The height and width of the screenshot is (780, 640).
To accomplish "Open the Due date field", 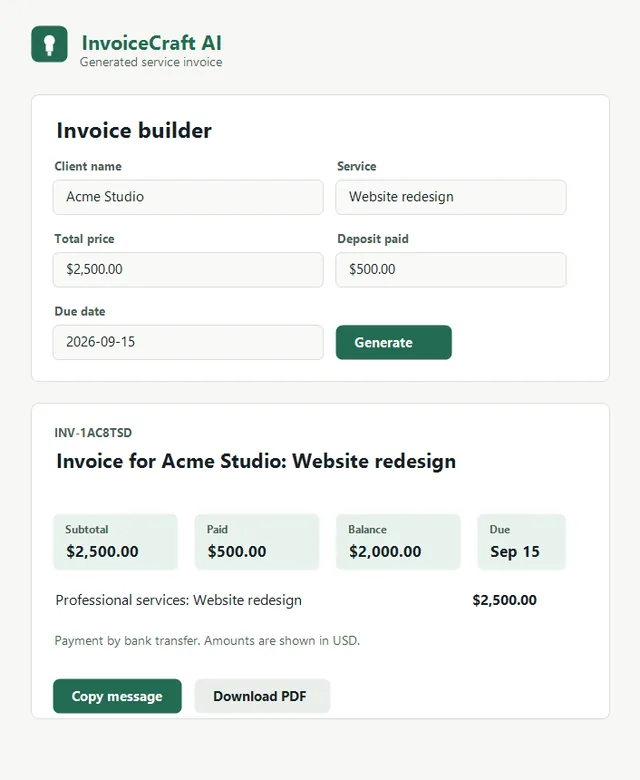I will 188,342.
